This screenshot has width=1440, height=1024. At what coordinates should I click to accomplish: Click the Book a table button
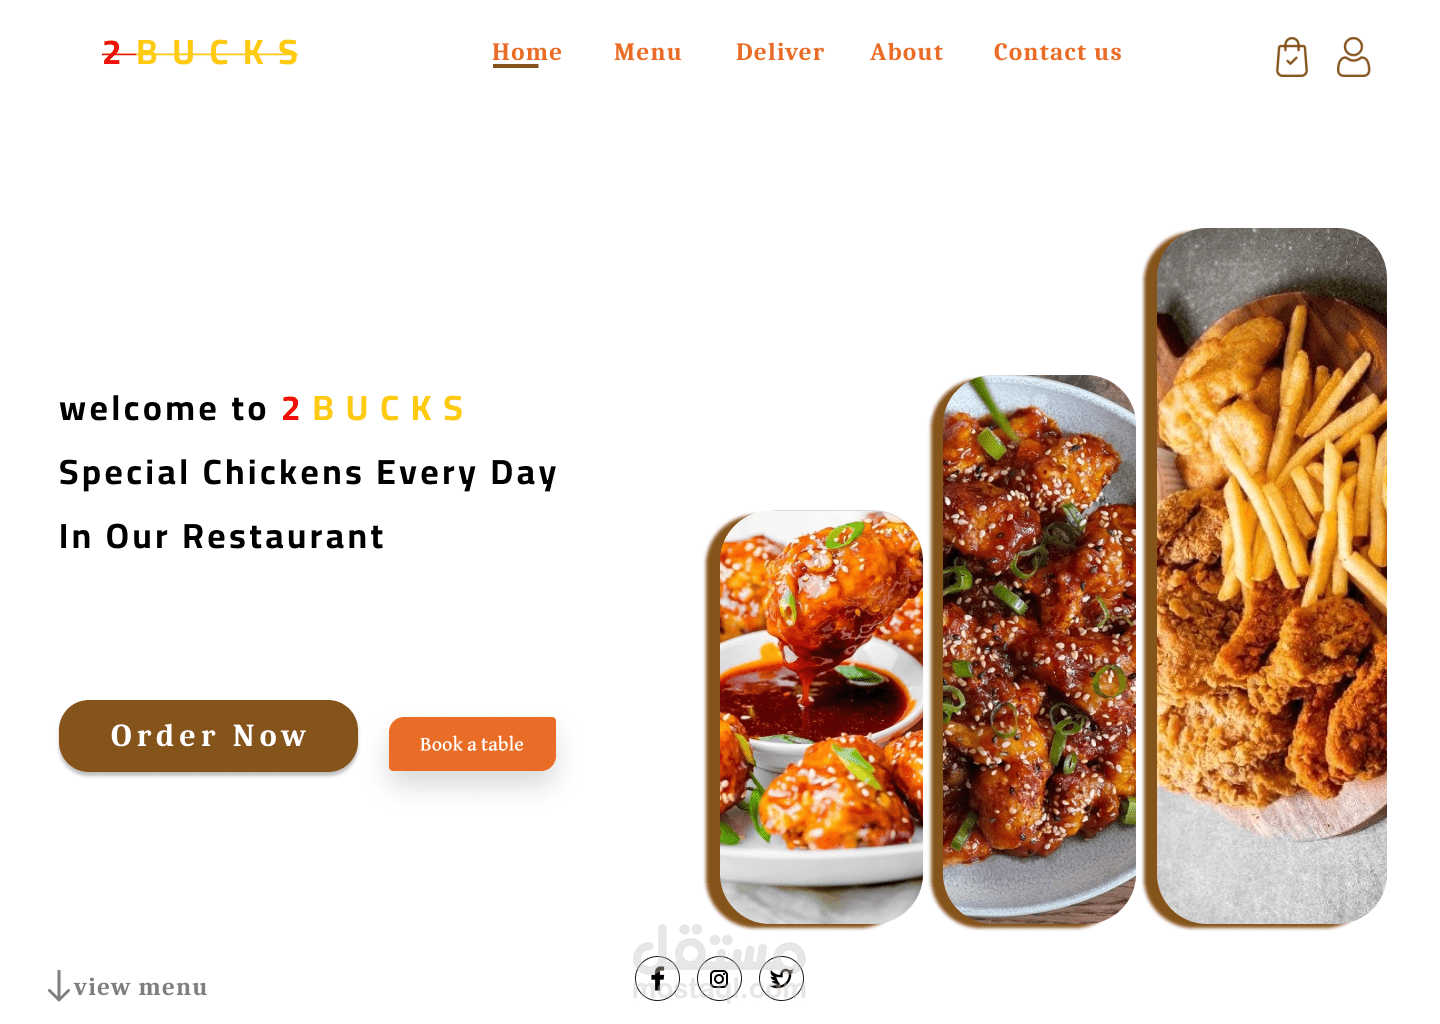tap(472, 744)
